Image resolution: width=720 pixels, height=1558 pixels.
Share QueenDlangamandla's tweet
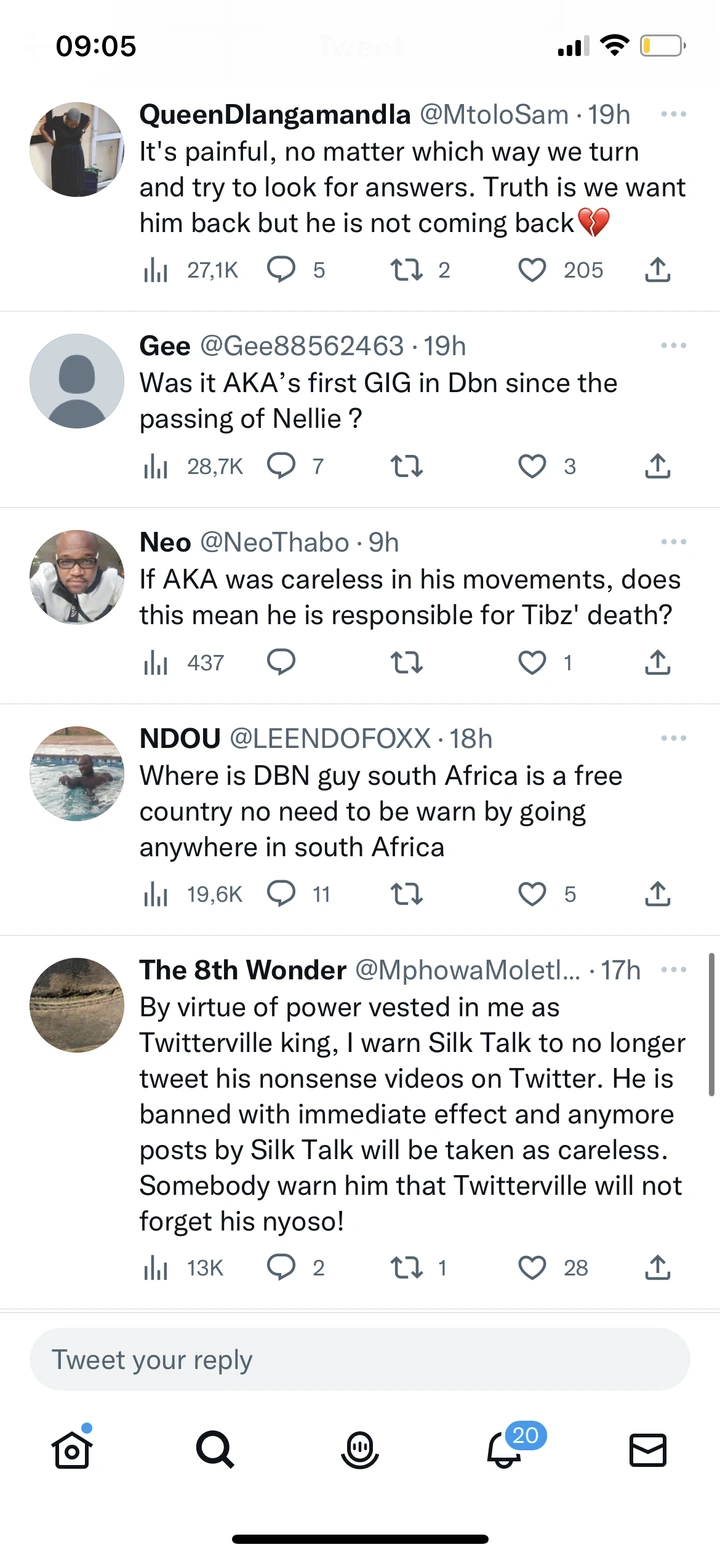(x=657, y=270)
